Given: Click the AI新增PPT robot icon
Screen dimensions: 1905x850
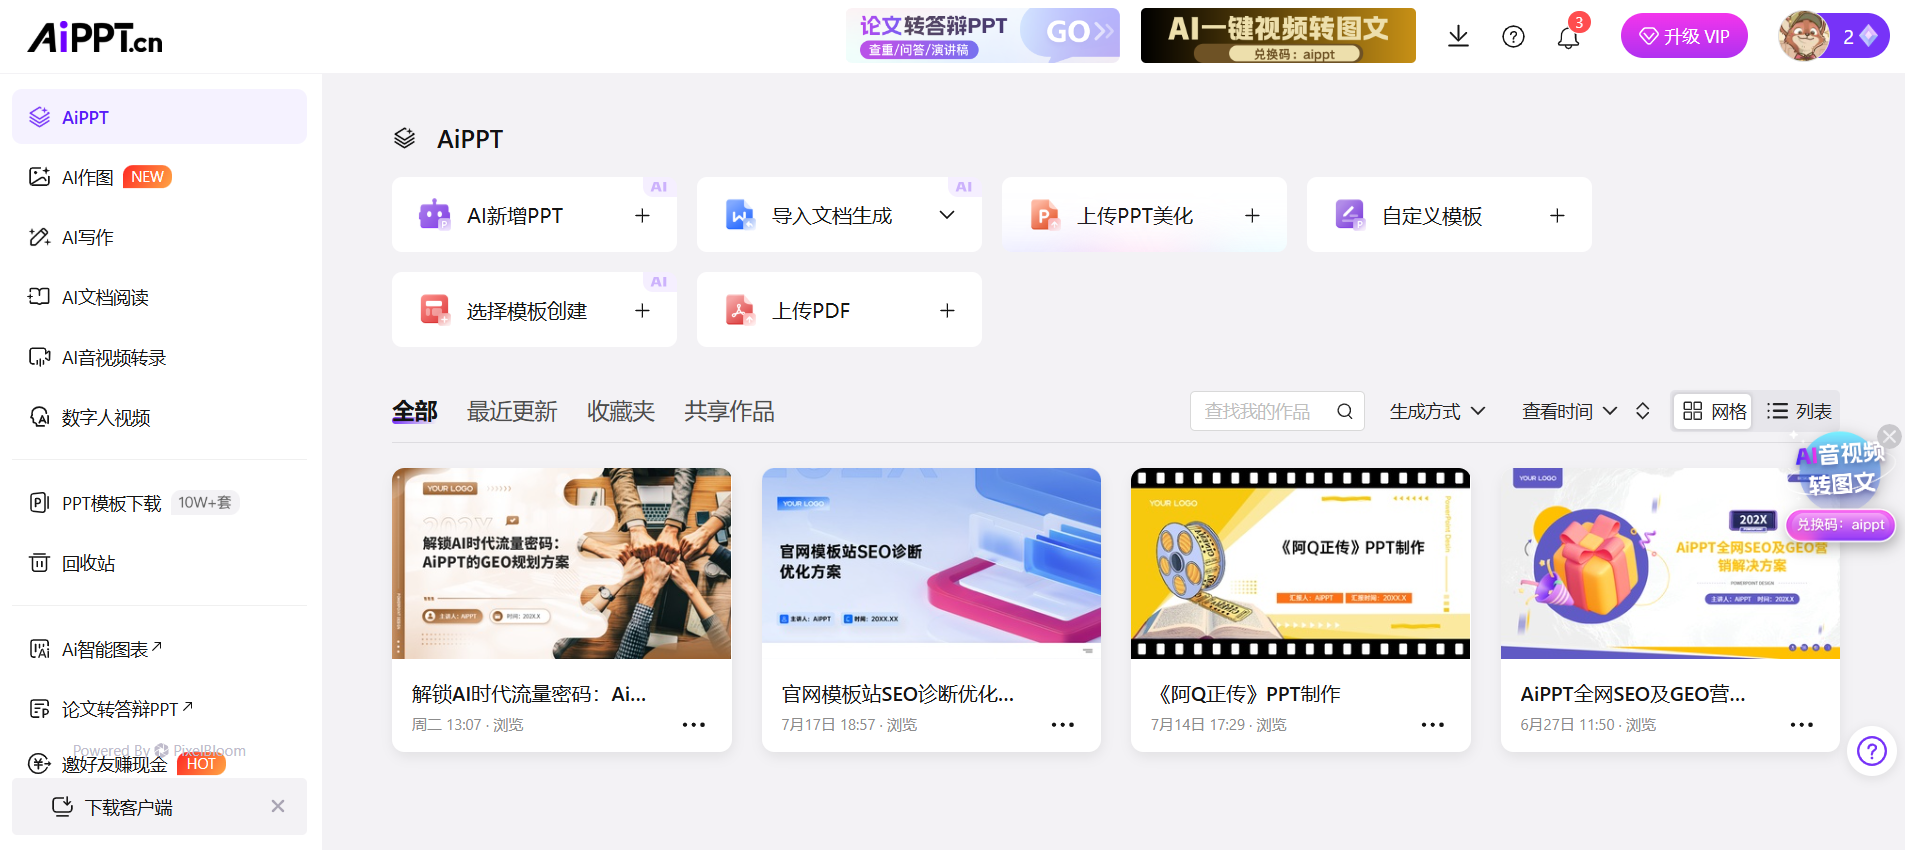Looking at the screenshot, I should click(x=434, y=215).
